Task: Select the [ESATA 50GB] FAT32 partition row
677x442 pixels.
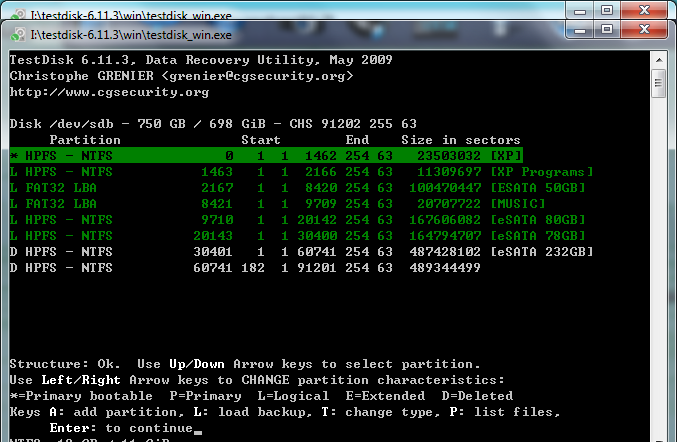Action: tap(297, 188)
